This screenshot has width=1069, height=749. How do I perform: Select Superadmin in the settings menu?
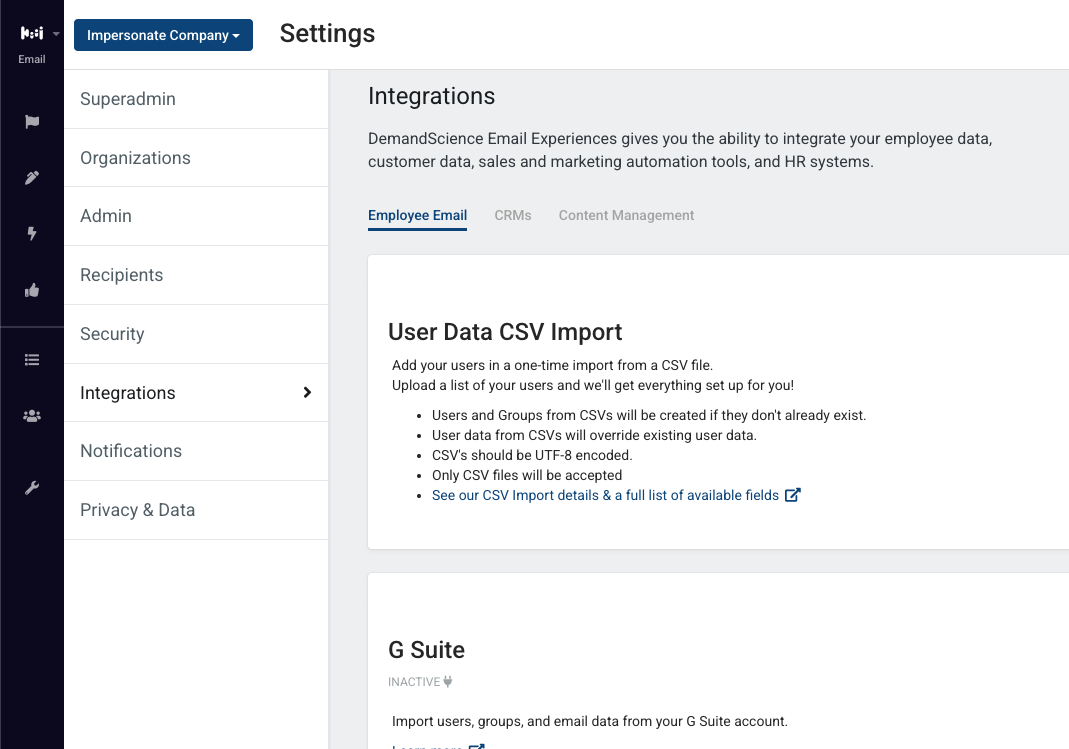[x=196, y=99]
